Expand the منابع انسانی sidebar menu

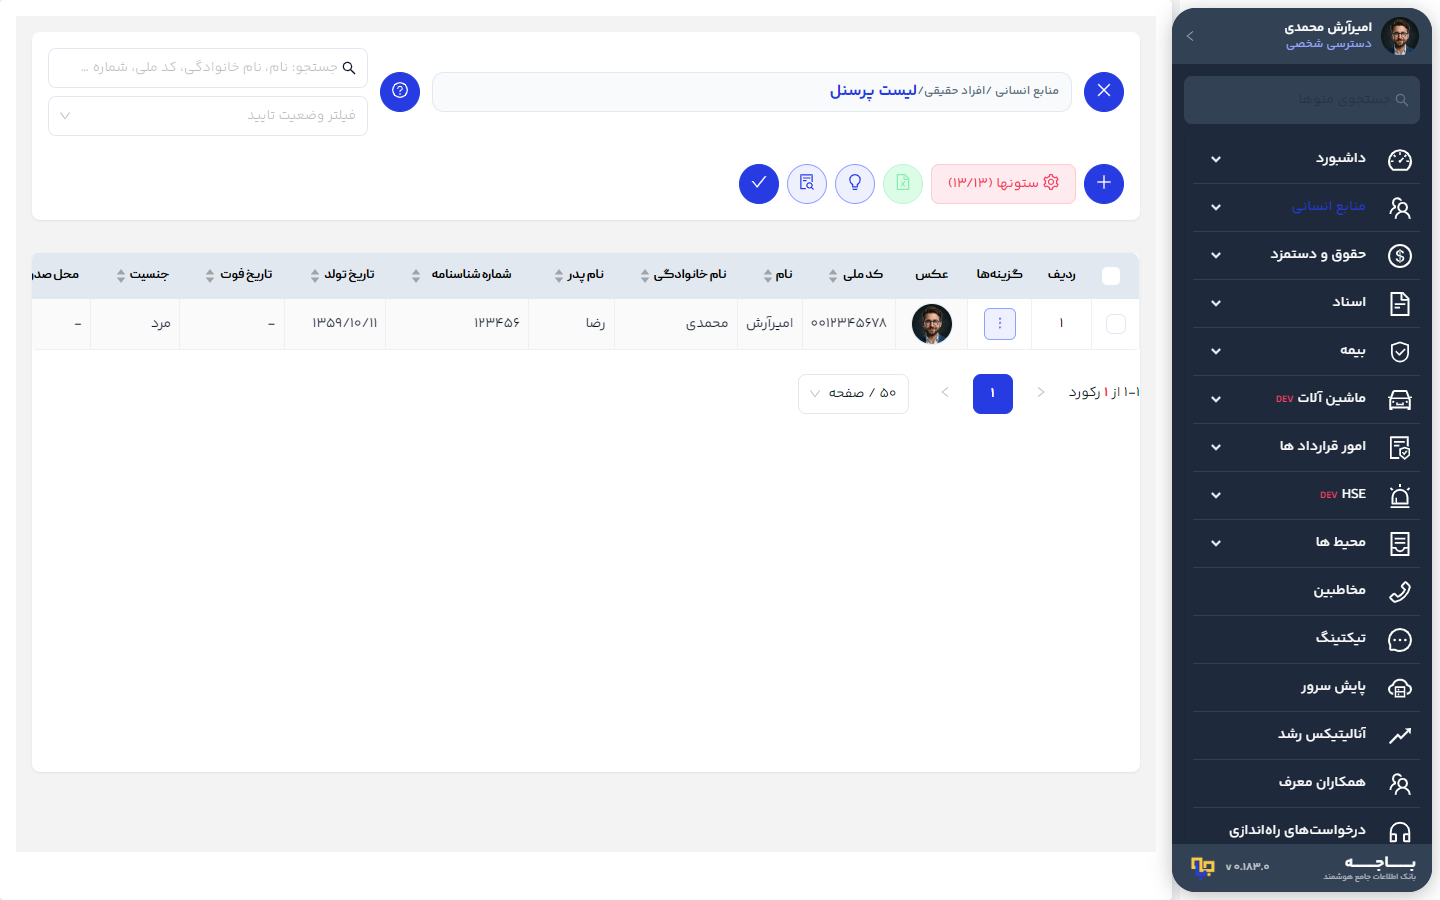1306,207
